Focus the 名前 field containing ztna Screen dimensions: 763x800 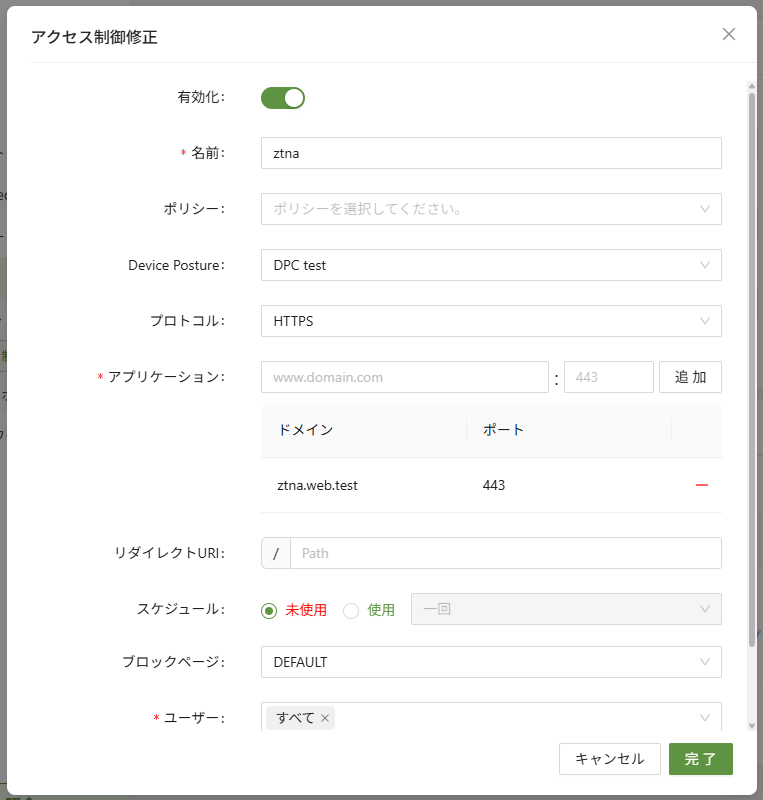pos(490,153)
